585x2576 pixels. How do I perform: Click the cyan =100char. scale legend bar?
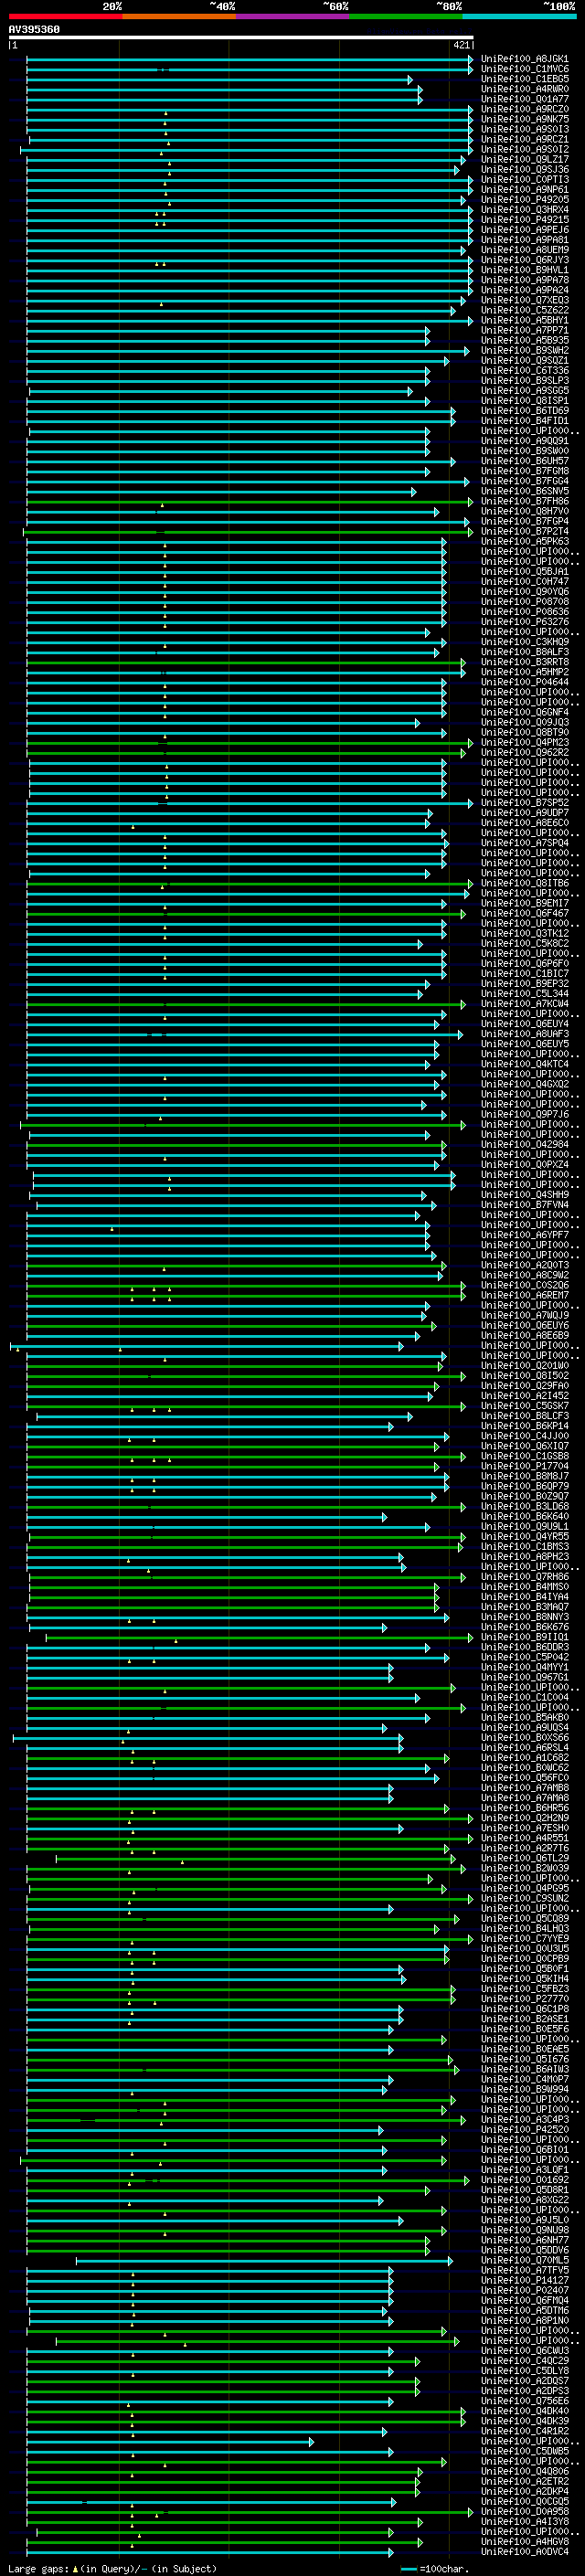[x=408, y=2569]
